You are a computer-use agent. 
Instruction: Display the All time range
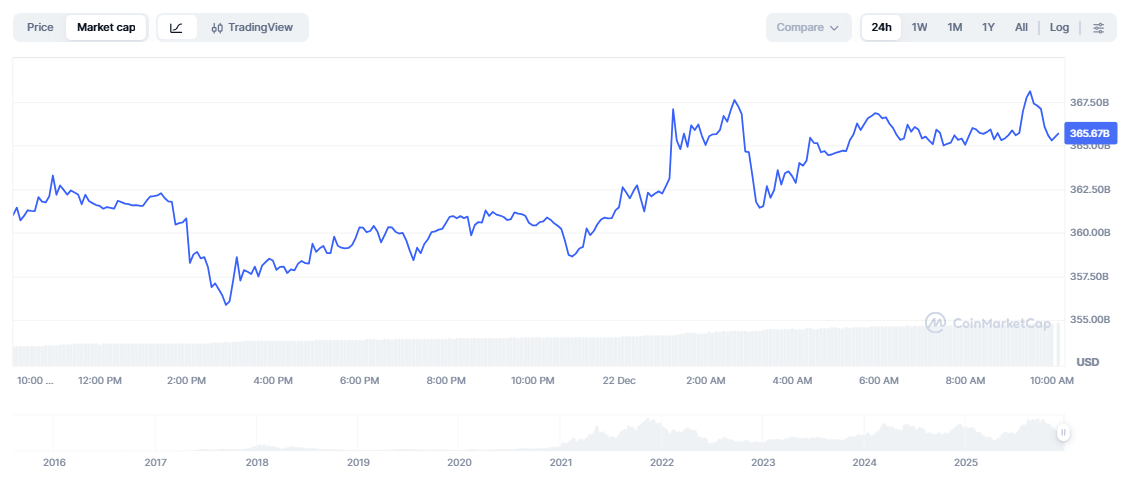pyautogui.click(x=1021, y=28)
